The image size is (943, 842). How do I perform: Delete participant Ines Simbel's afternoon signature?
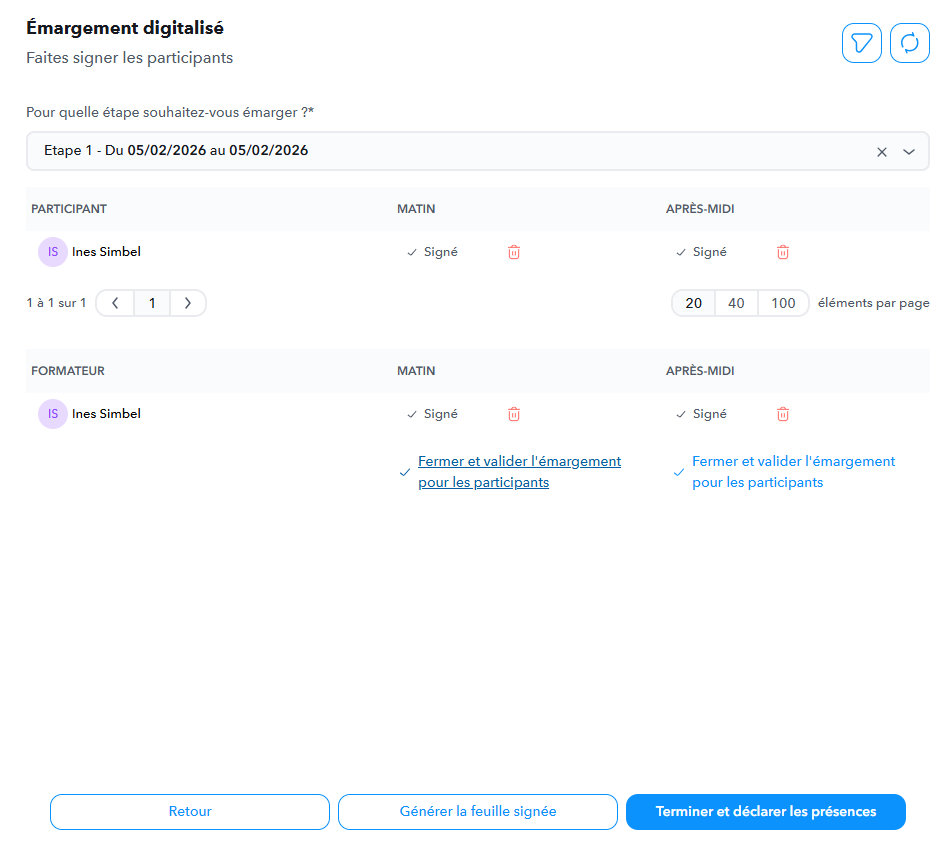(x=782, y=252)
